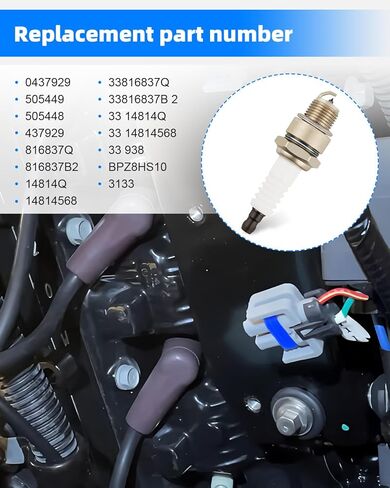Select part number 33816837B 2
This screenshot has height=488, width=390.
143,99
